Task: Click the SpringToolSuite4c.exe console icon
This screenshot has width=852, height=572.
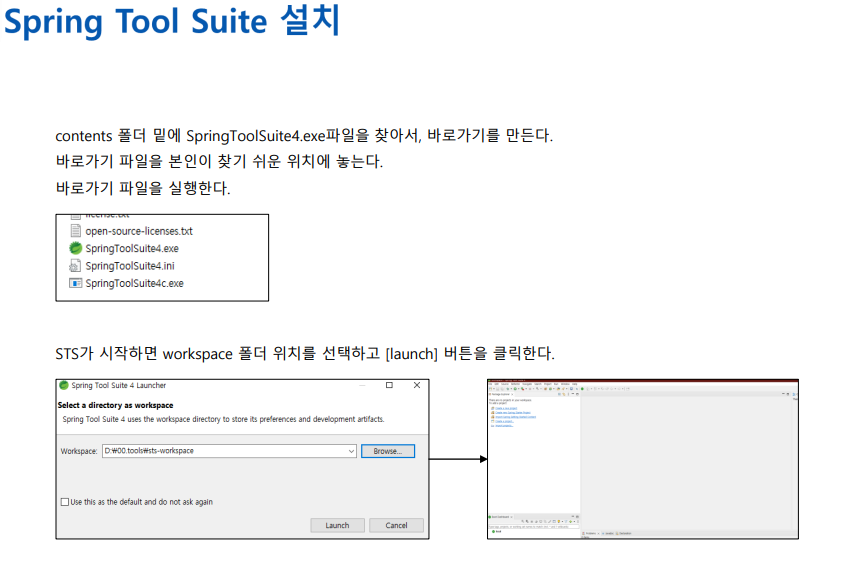Action: click(76, 283)
